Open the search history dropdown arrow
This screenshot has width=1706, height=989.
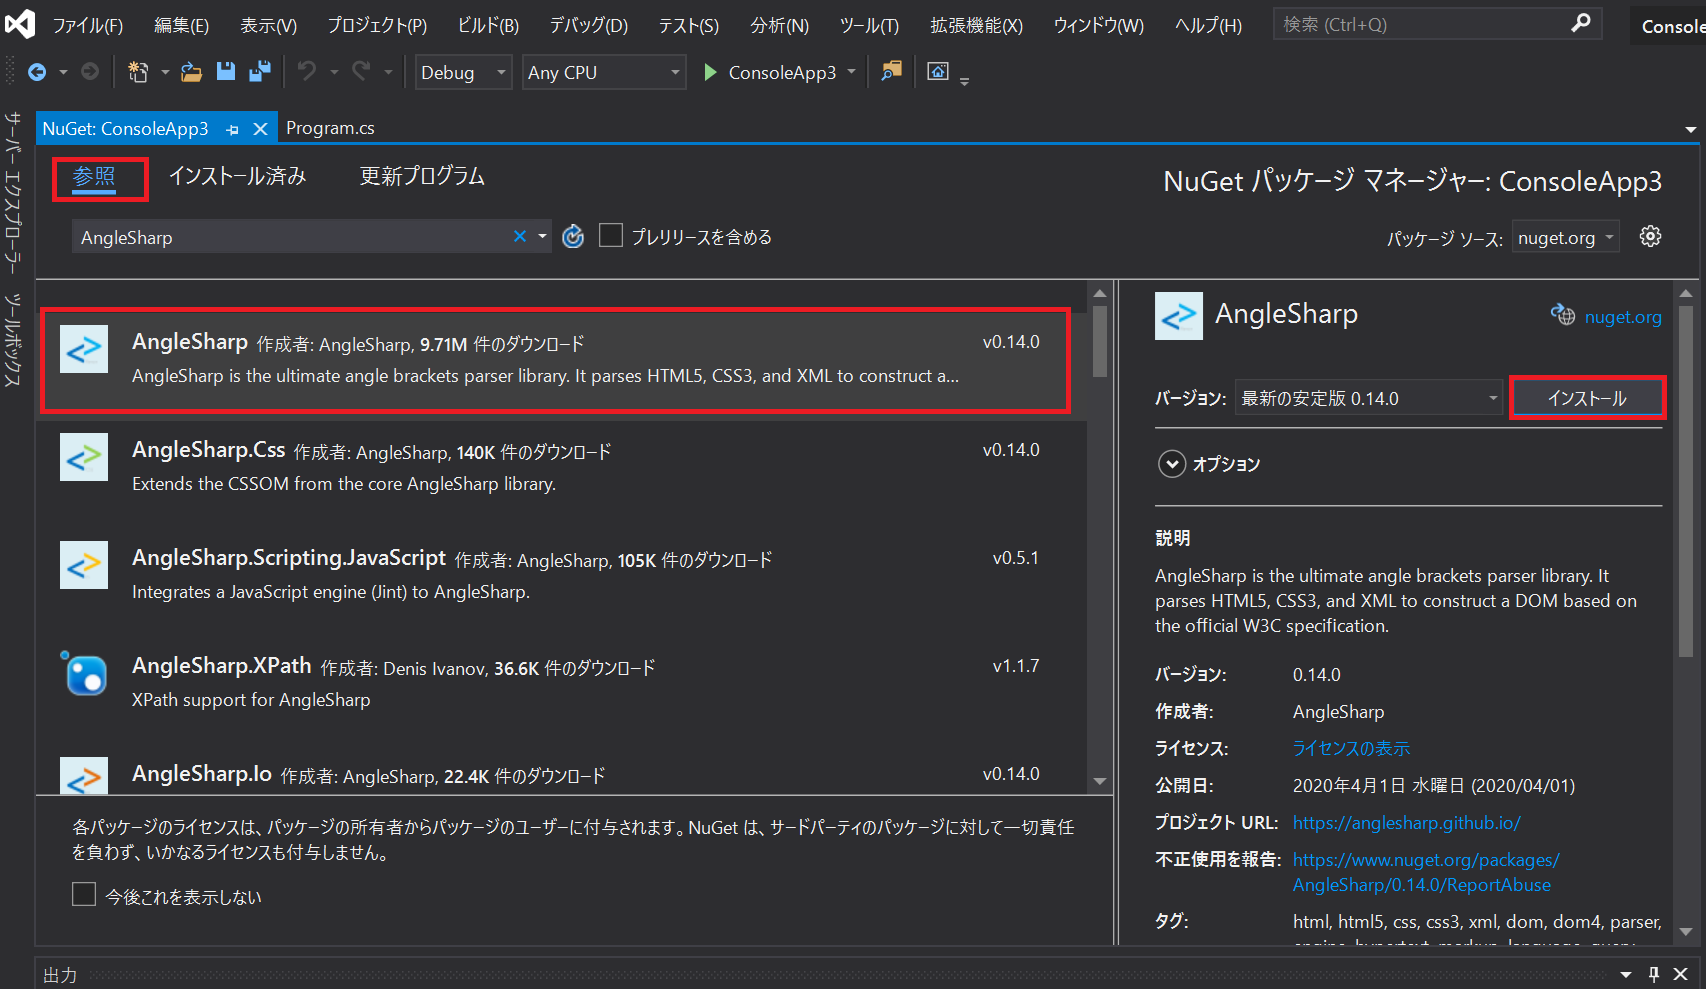coord(543,236)
